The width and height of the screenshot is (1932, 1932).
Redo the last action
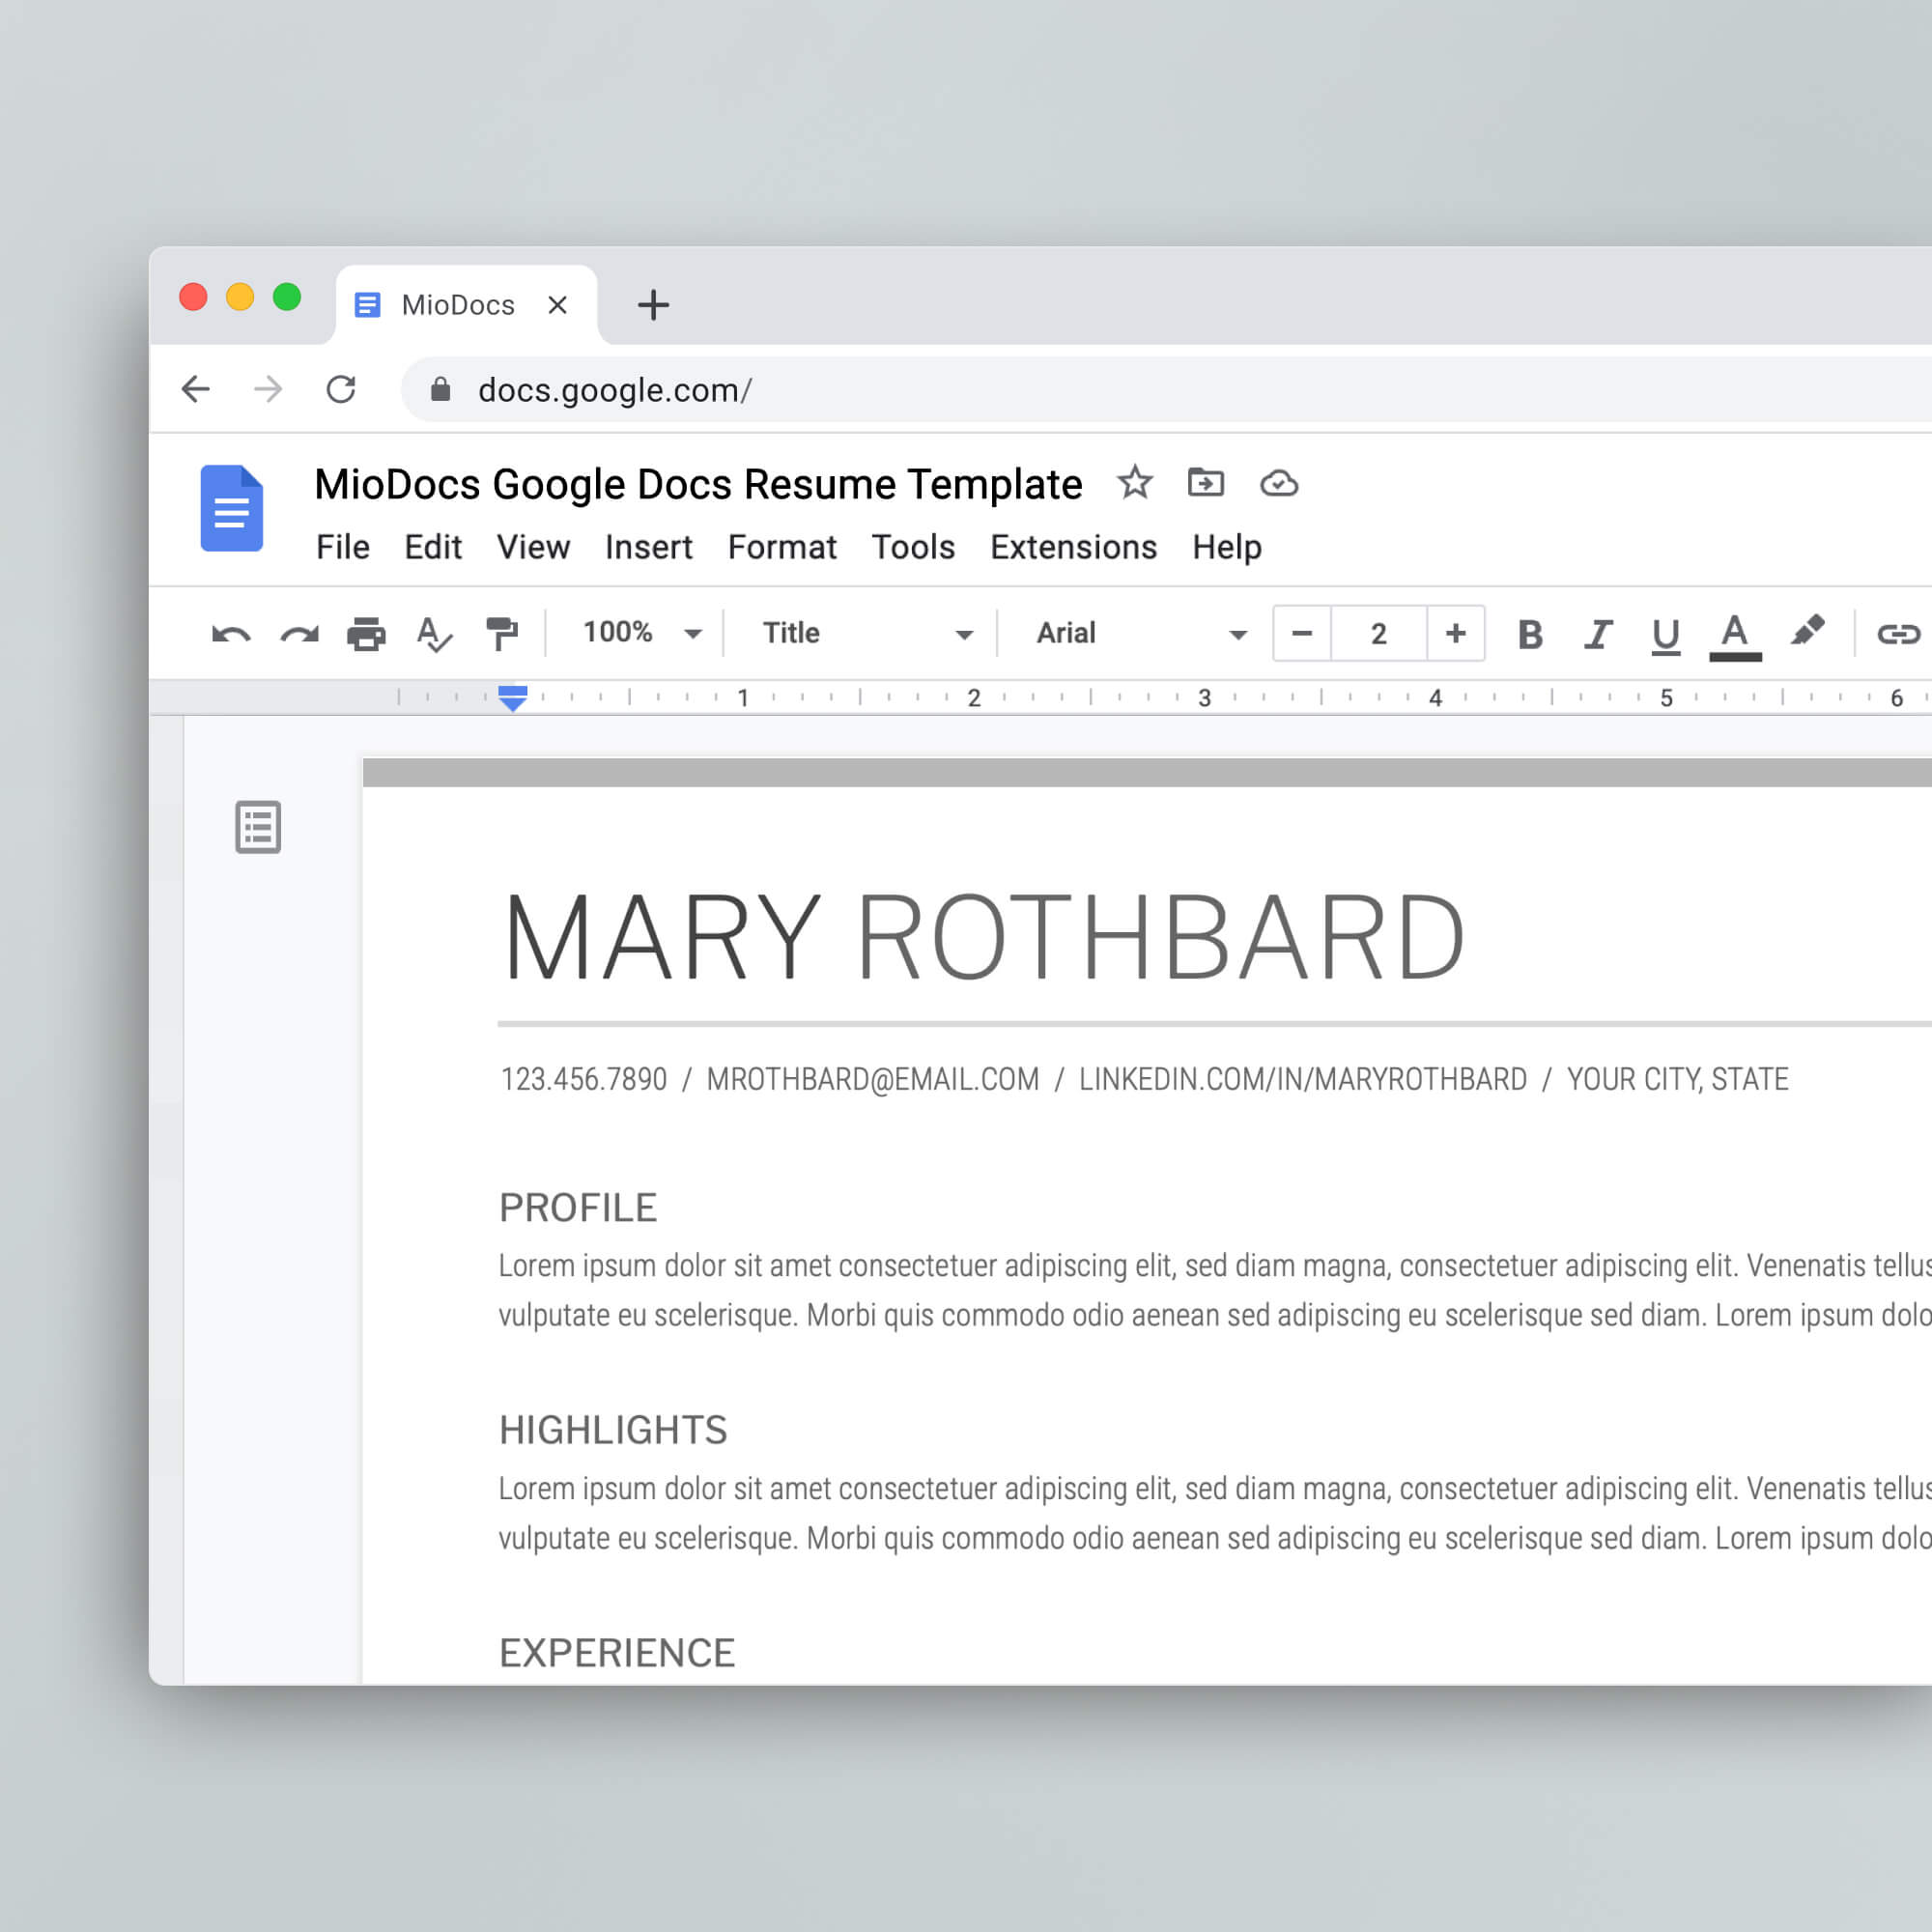299,632
